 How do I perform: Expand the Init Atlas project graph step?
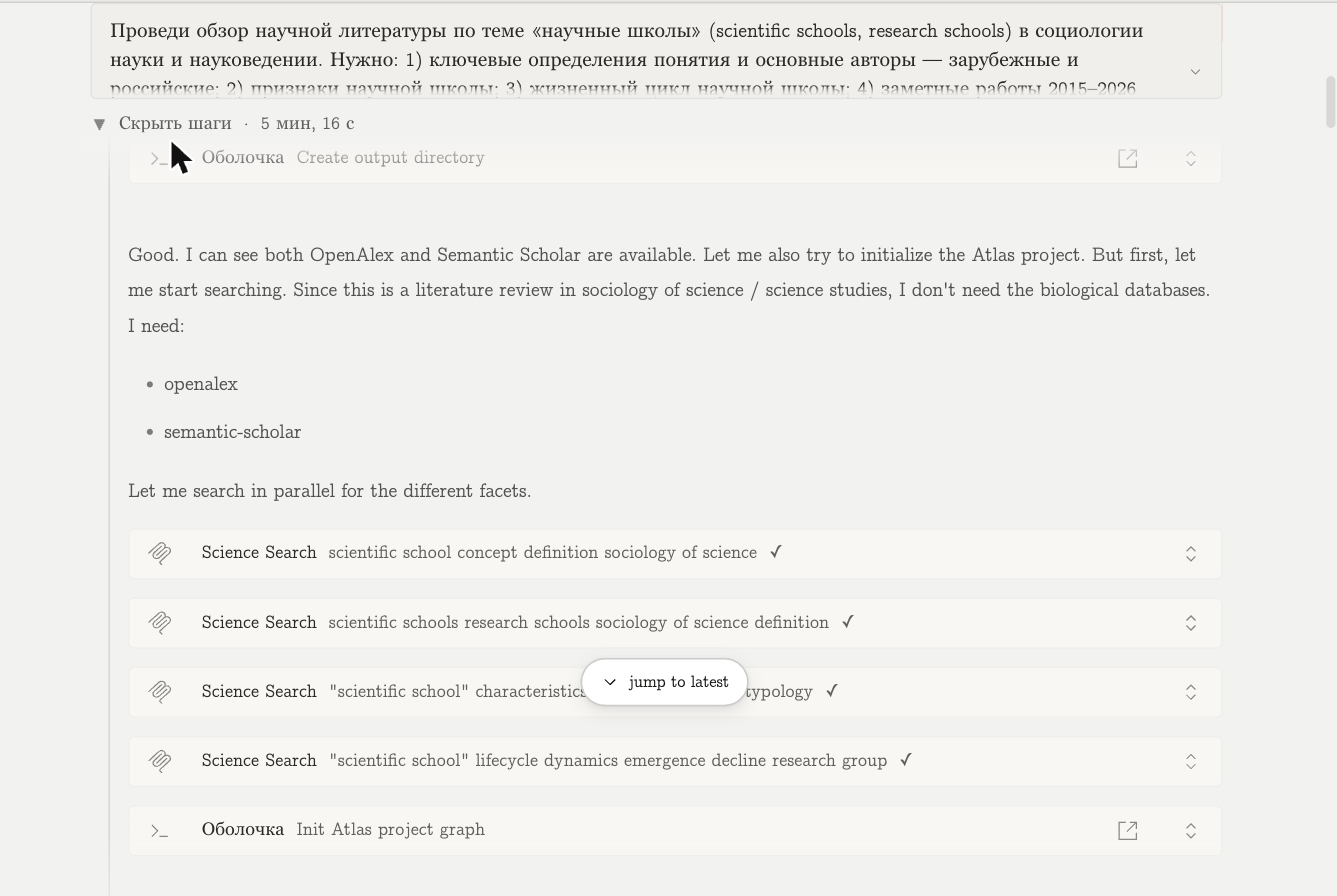click(1191, 830)
